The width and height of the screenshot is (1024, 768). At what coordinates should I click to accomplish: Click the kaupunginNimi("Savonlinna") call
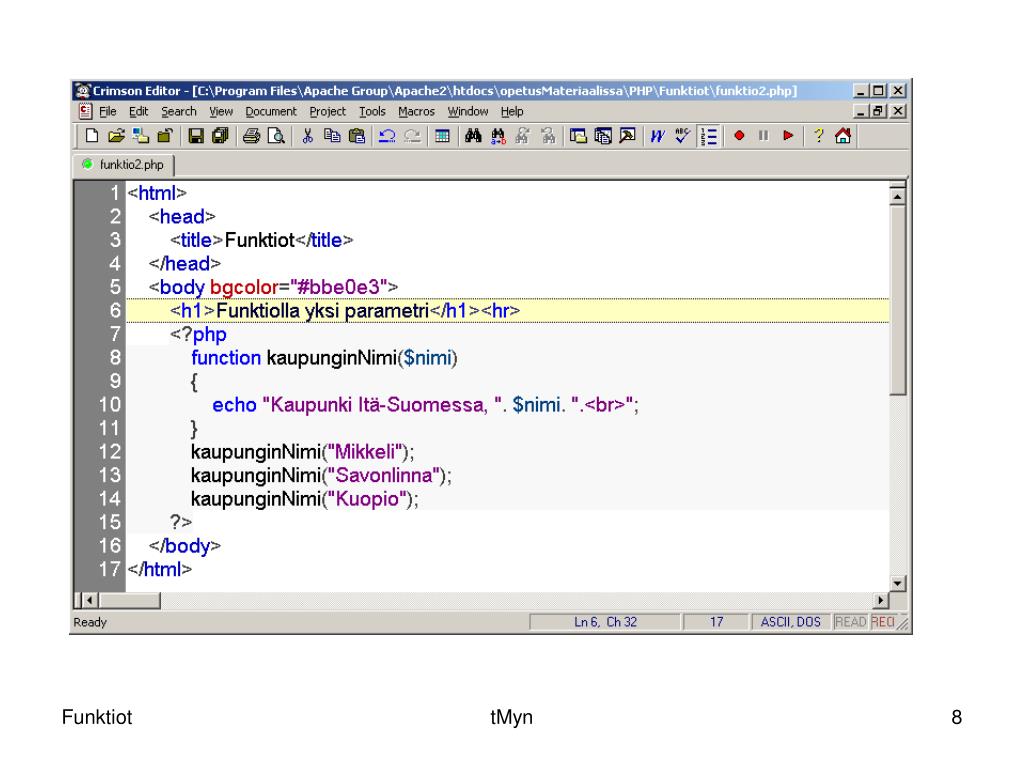coord(321,475)
